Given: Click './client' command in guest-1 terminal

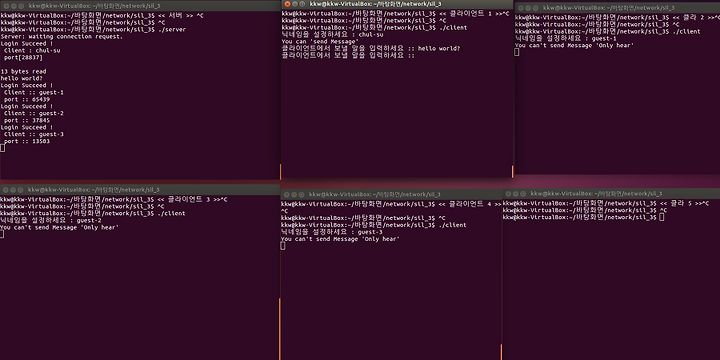Looking at the screenshot, I should (686, 32).
